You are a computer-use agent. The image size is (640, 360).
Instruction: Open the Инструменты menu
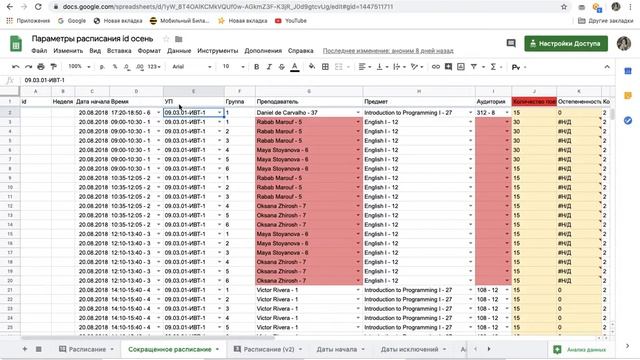coord(218,51)
